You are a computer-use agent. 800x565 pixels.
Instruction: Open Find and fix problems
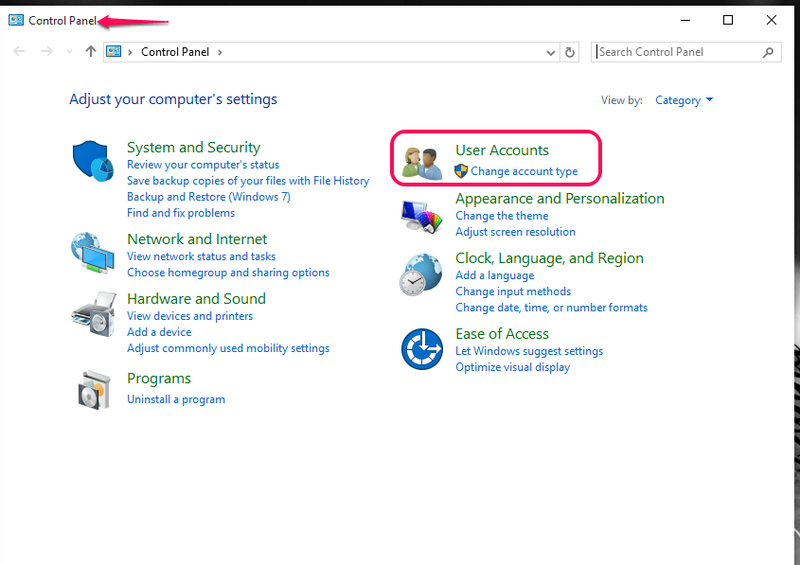[181, 213]
